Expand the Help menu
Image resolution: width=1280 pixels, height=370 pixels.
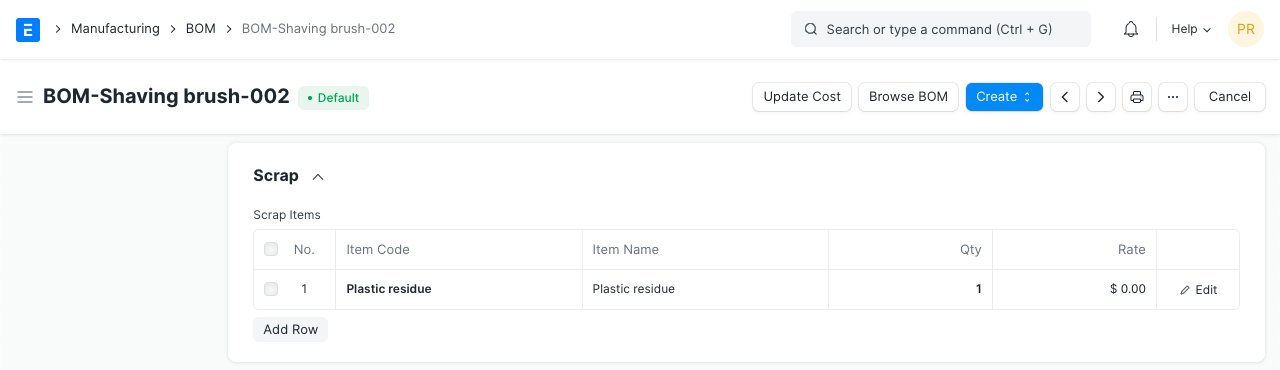1191,29
